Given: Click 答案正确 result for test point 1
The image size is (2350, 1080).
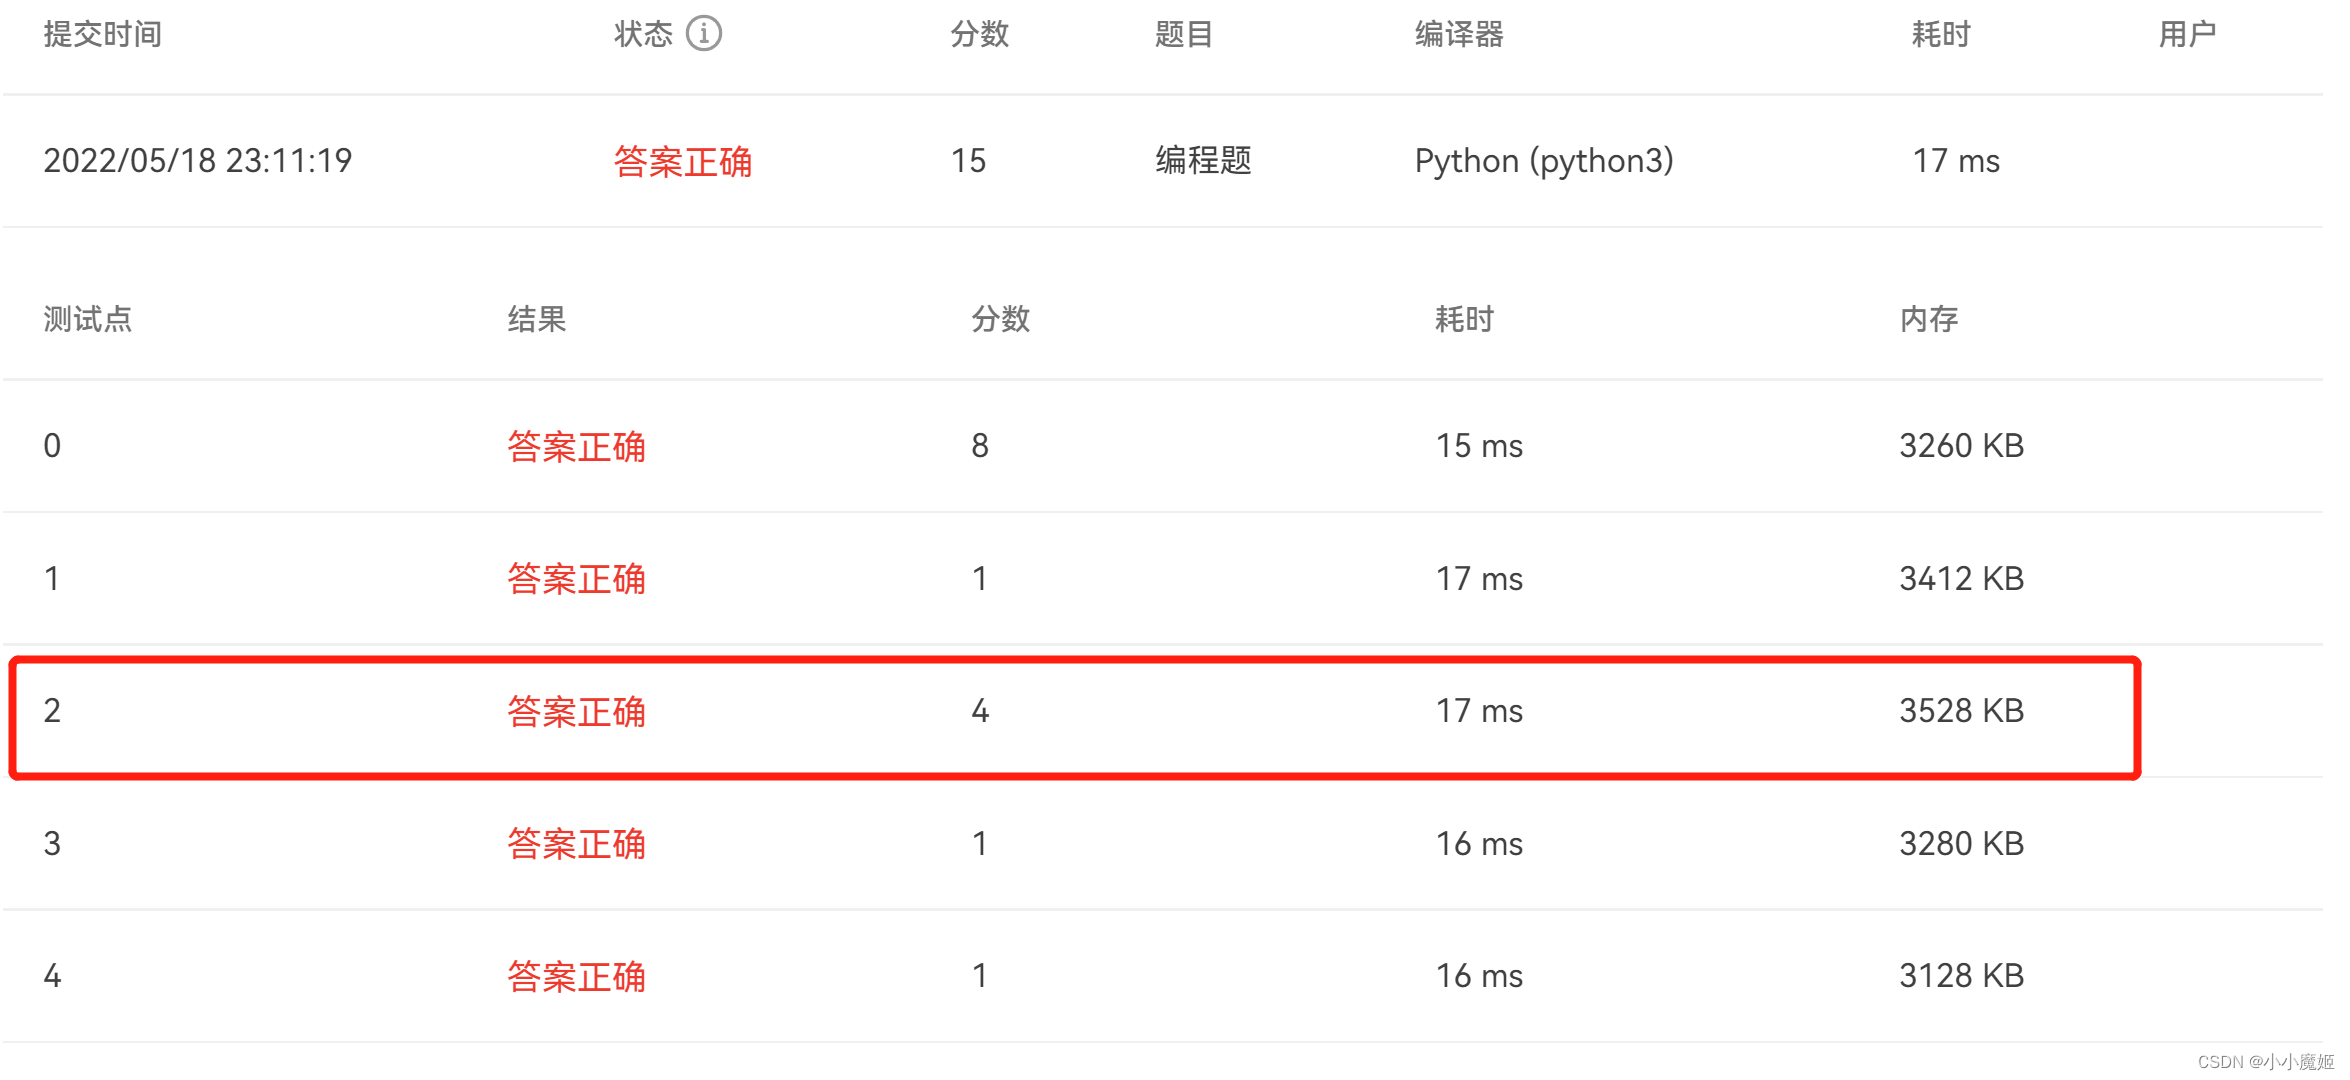Looking at the screenshot, I should click(577, 579).
